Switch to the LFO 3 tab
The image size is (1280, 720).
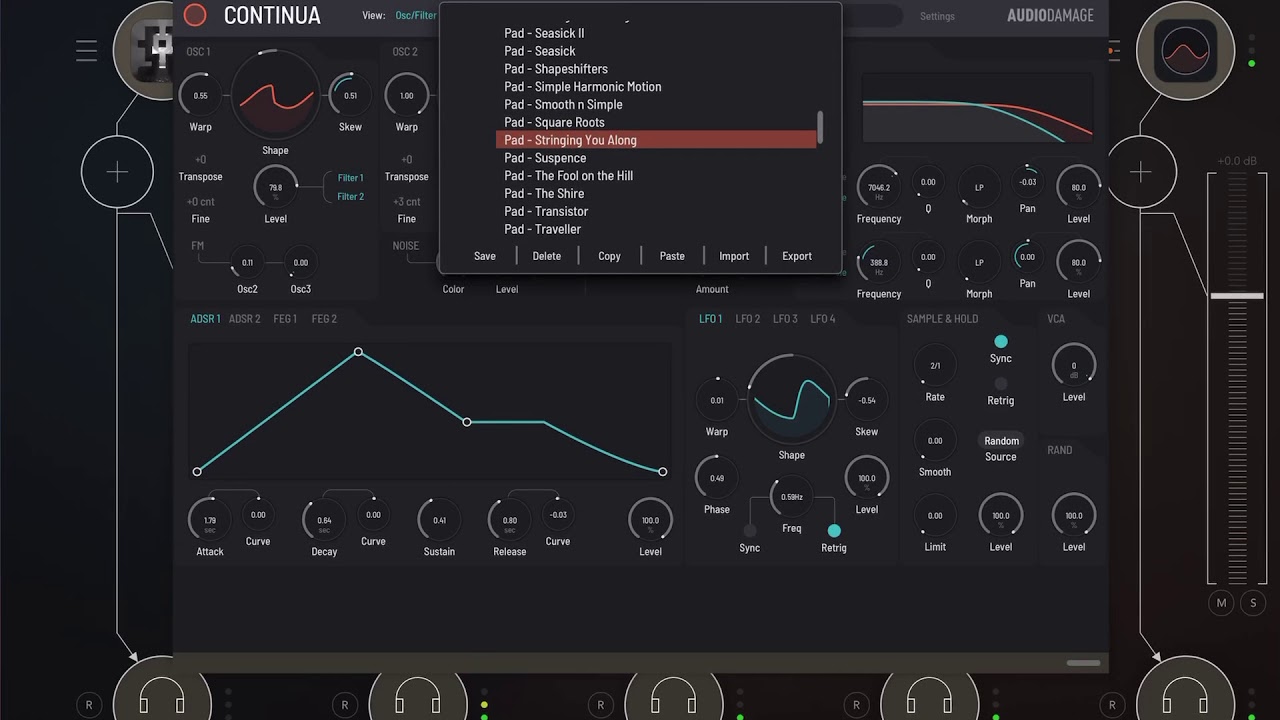coord(785,319)
